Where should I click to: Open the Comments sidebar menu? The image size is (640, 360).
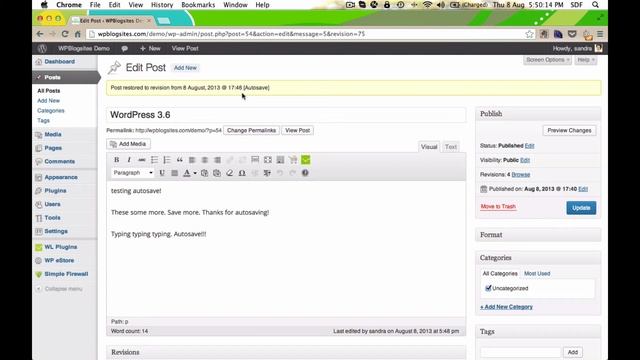coord(60,162)
